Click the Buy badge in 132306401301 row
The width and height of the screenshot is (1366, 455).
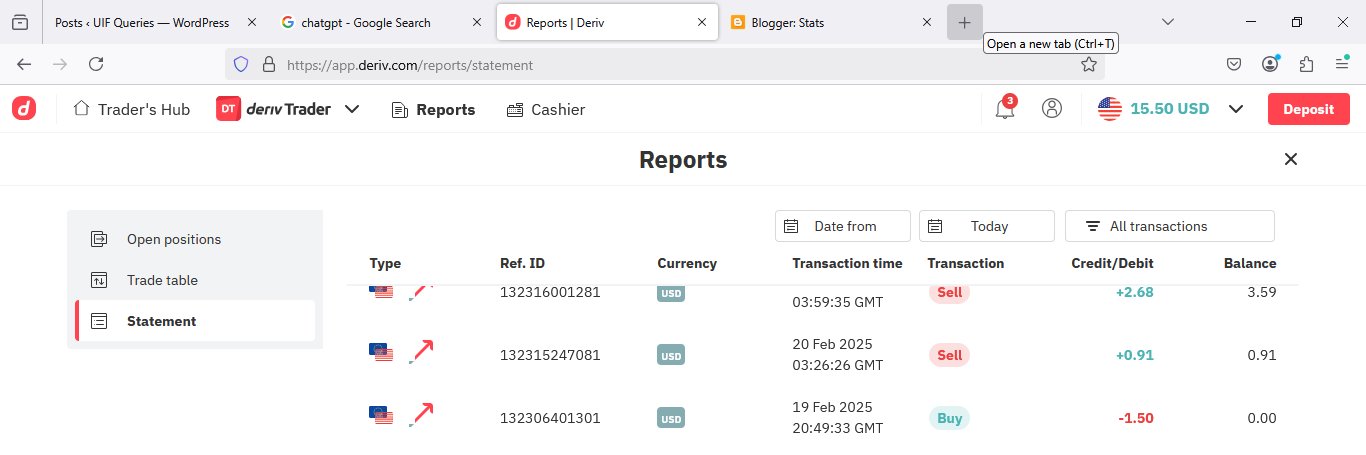[949, 419]
